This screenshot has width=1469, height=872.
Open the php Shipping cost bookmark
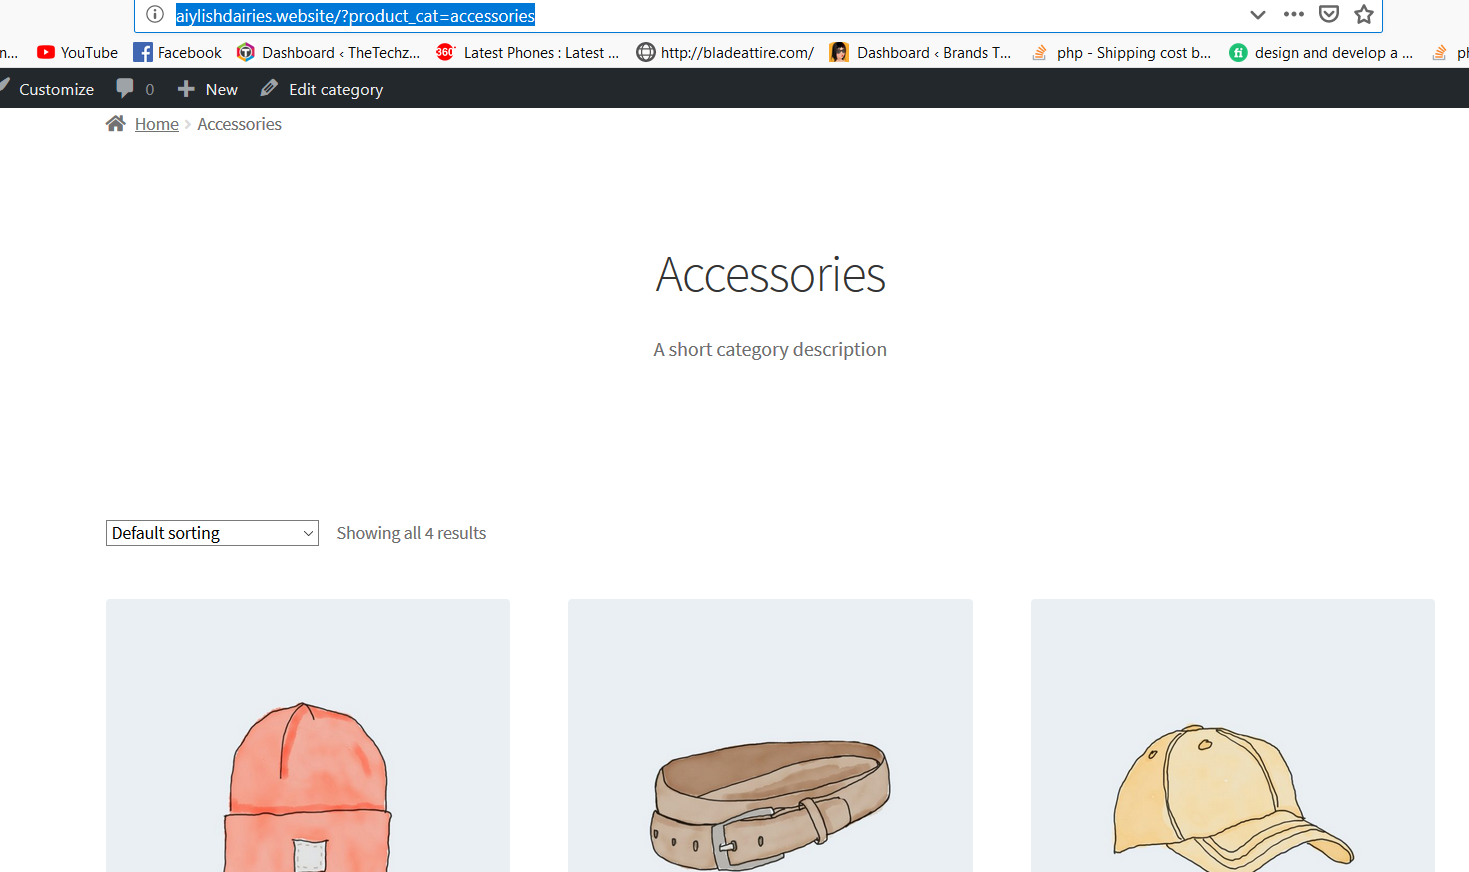pos(1122,53)
